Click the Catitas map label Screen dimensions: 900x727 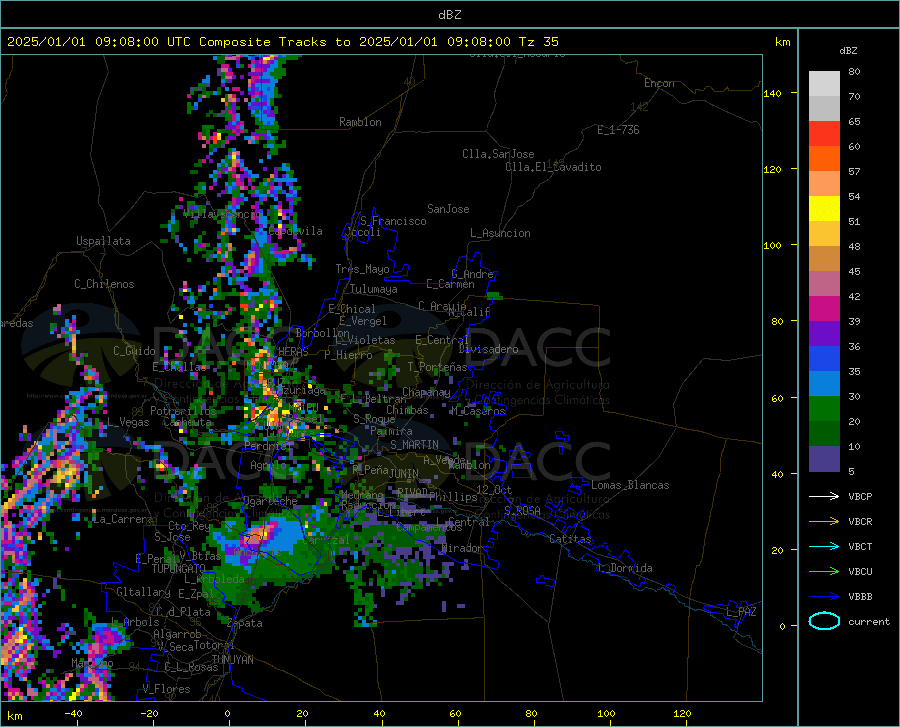tap(570, 539)
